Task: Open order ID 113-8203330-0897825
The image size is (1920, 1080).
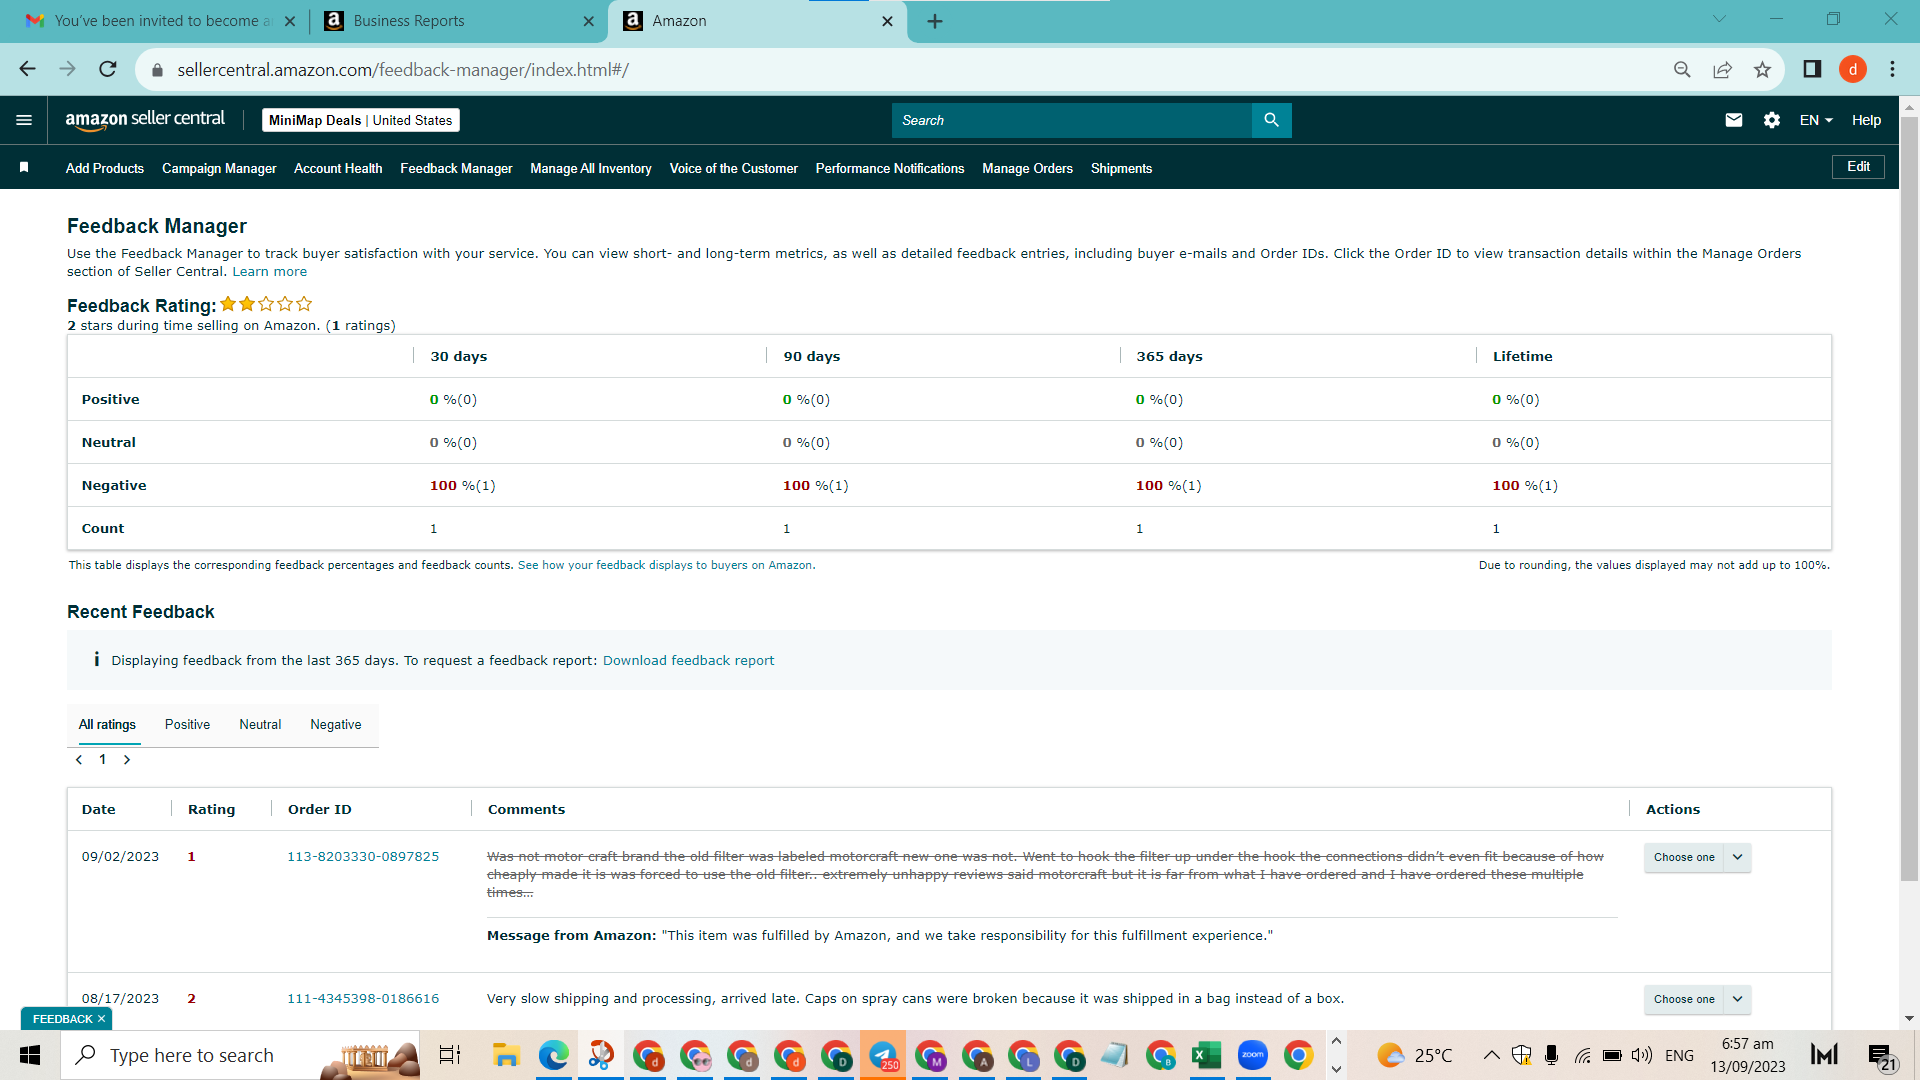Action: (363, 857)
